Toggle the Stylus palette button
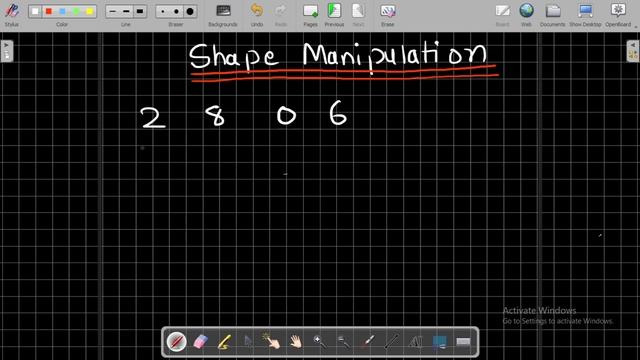Image resolution: width=640 pixels, height=360 pixels. tap(11, 14)
